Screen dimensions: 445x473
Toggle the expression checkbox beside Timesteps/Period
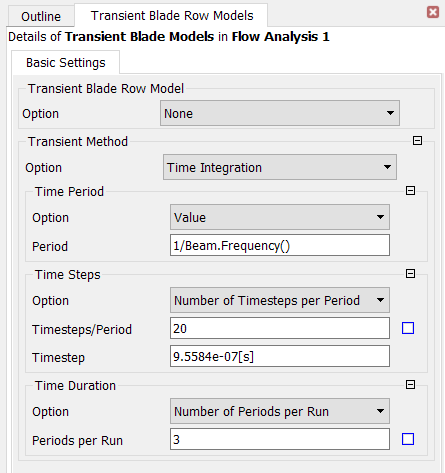click(x=408, y=328)
